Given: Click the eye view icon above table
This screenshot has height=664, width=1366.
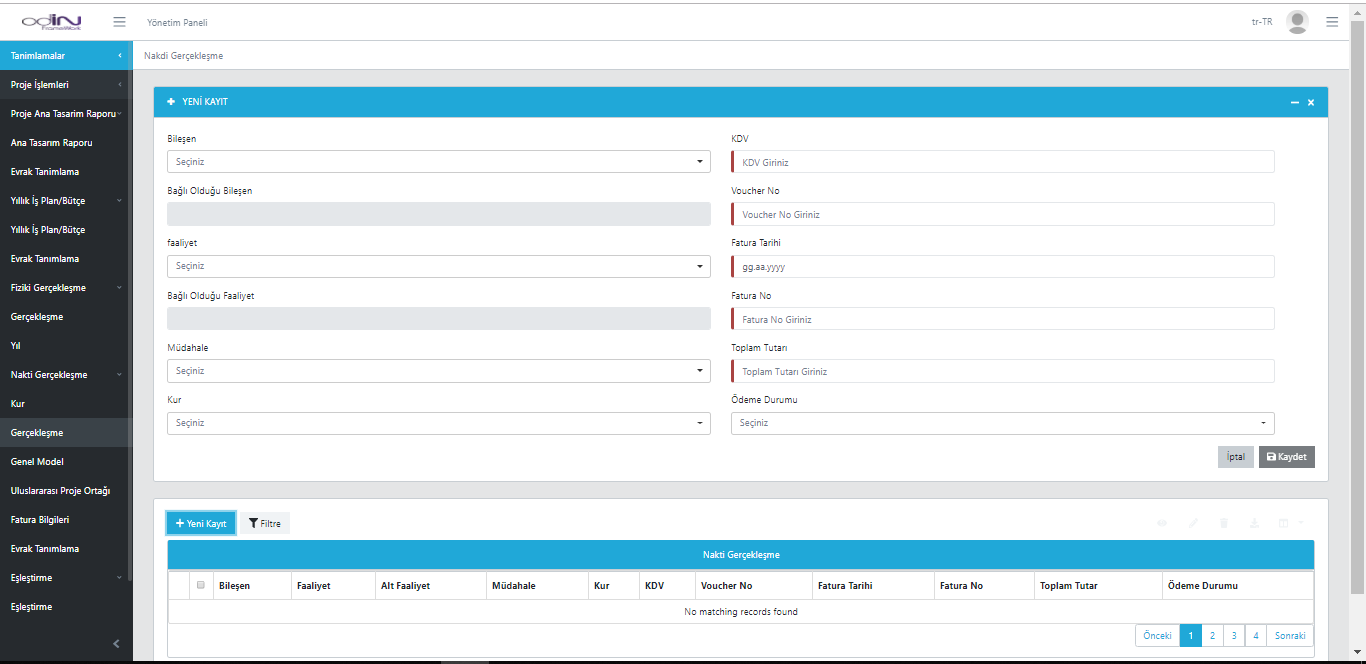Looking at the screenshot, I should point(1162,523).
